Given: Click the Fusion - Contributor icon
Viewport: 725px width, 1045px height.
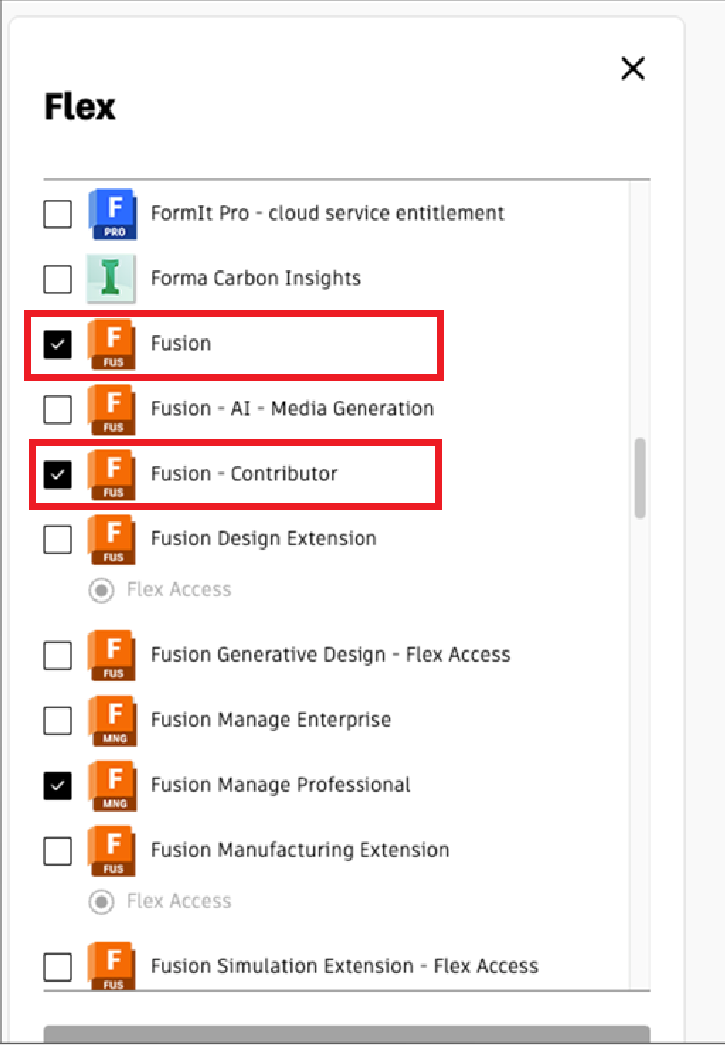Looking at the screenshot, I should point(112,475).
